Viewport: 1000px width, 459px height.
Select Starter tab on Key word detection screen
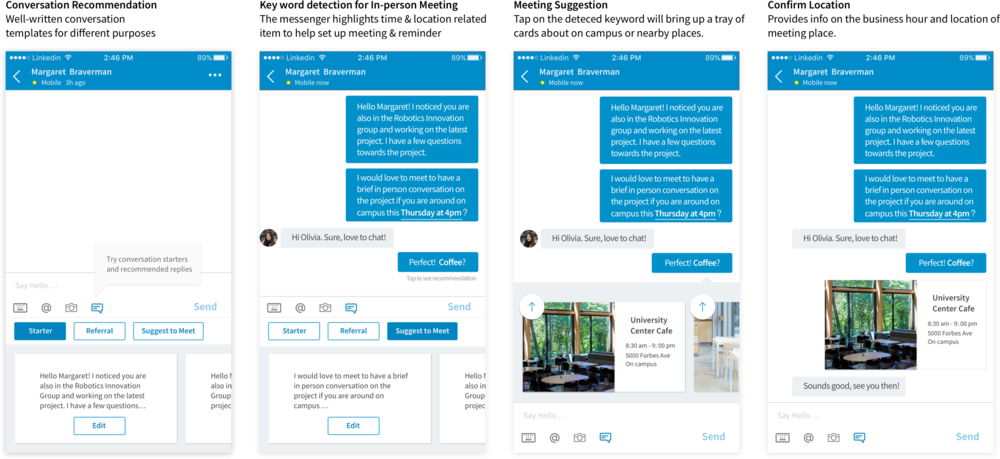point(294,331)
